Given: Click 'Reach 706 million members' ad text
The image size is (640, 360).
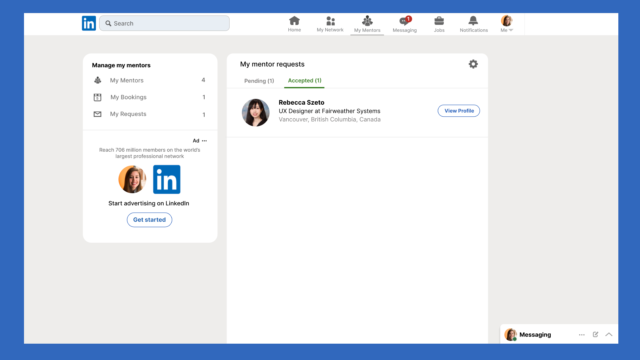Looking at the screenshot, I should pos(149,153).
